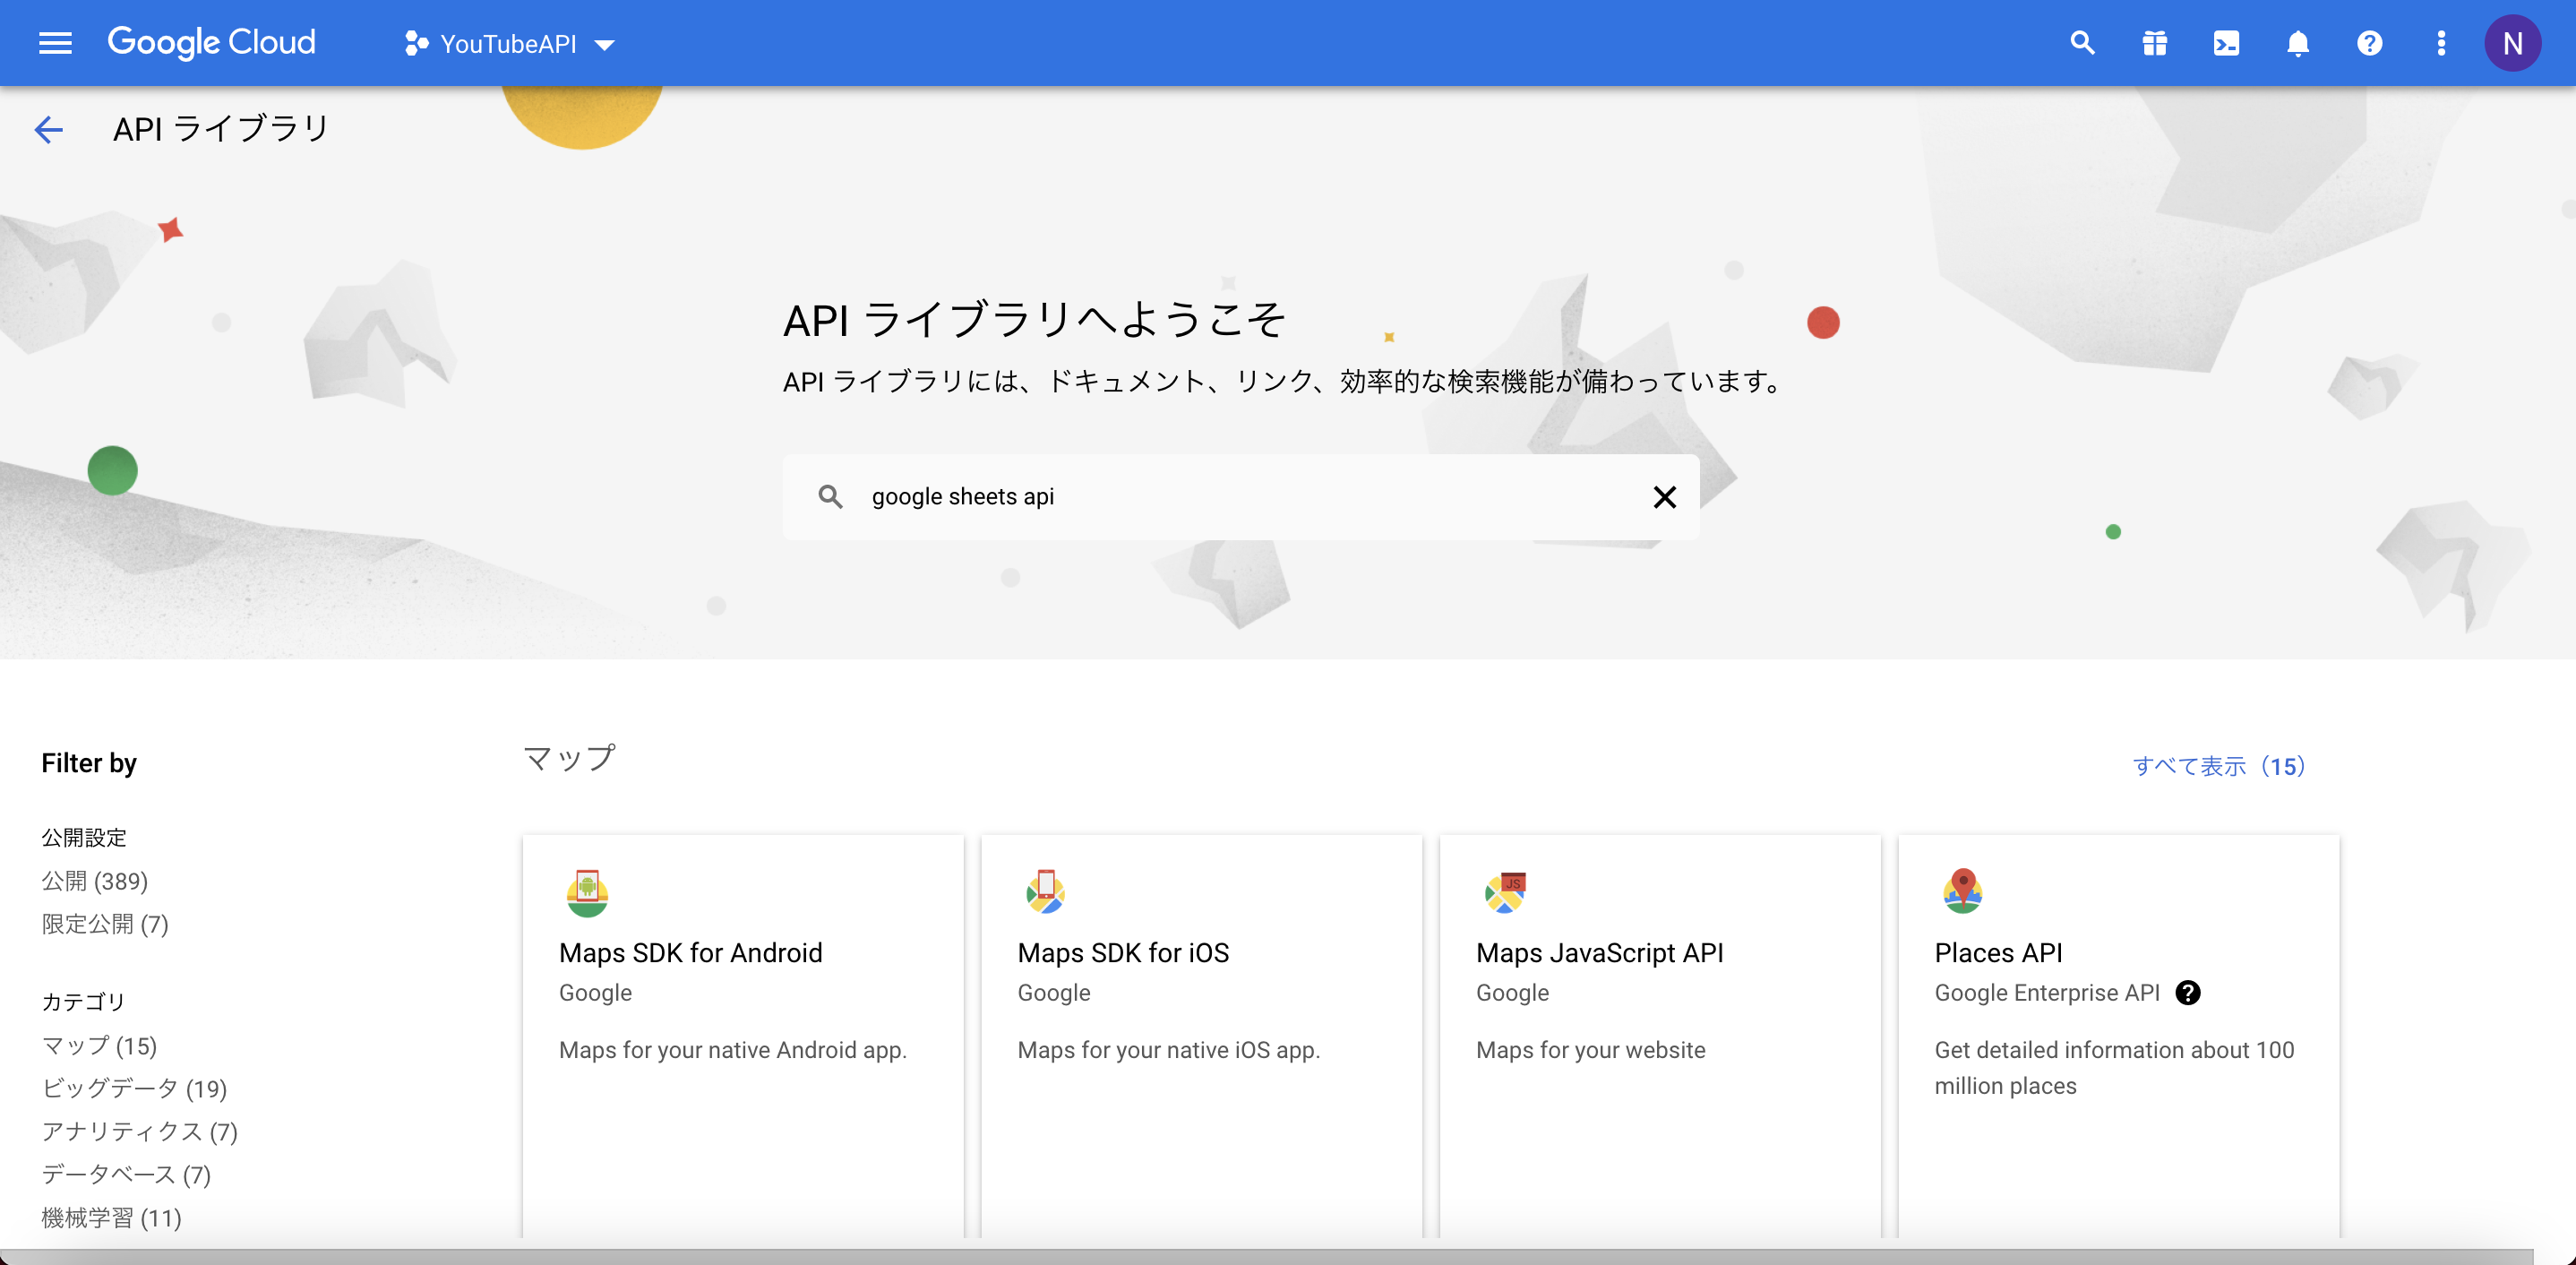
Task: Open the help question mark icon
Action: coord(2369,43)
